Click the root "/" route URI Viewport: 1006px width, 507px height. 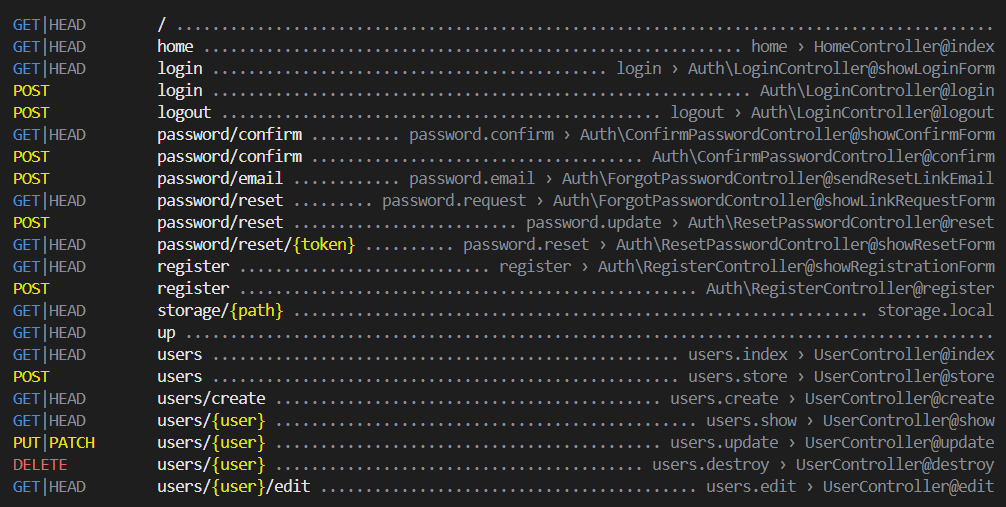pyautogui.click(x=161, y=25)
